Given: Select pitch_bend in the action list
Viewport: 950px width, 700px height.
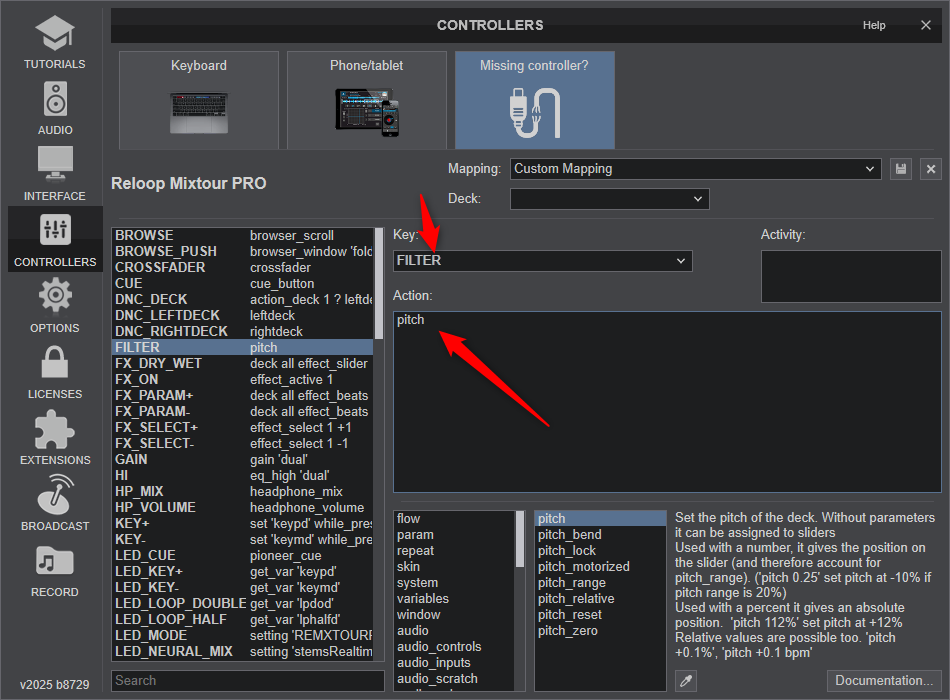Looking at the screenshot, I should tap(570, 535).
